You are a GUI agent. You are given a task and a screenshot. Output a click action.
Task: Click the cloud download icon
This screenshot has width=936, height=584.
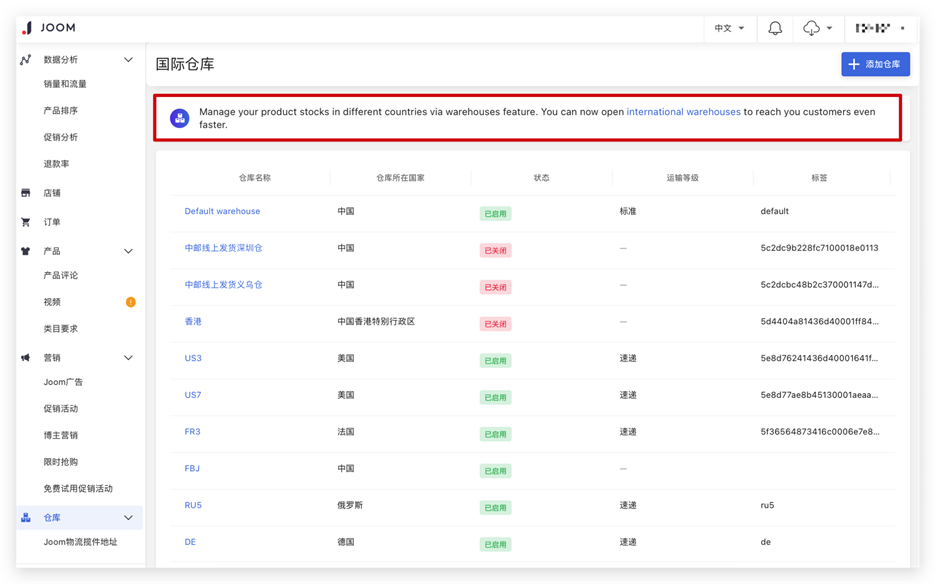811,28
